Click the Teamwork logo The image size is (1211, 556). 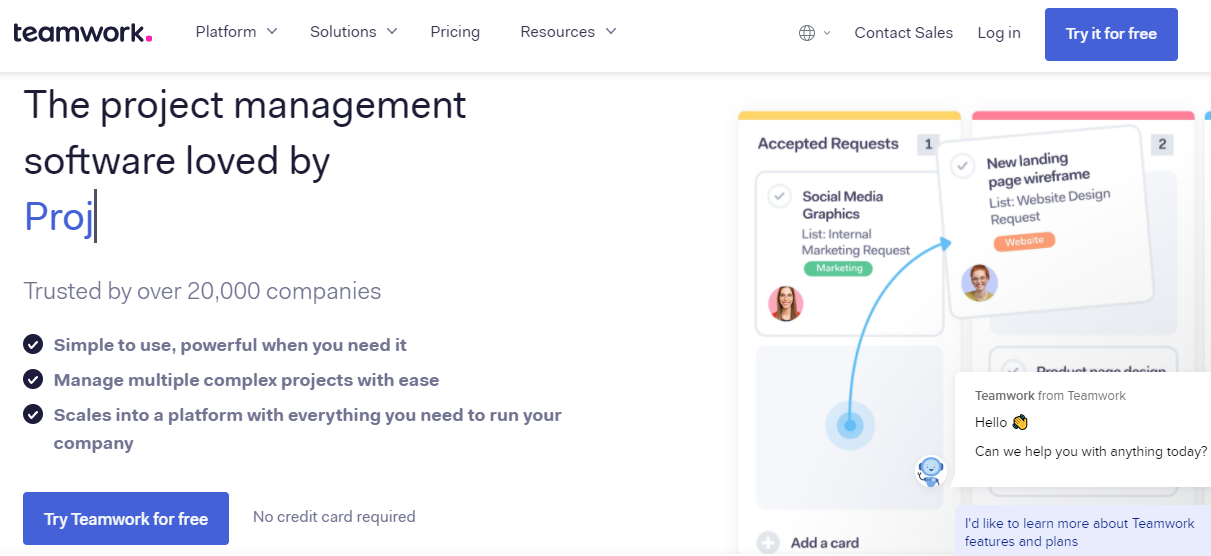82,33
